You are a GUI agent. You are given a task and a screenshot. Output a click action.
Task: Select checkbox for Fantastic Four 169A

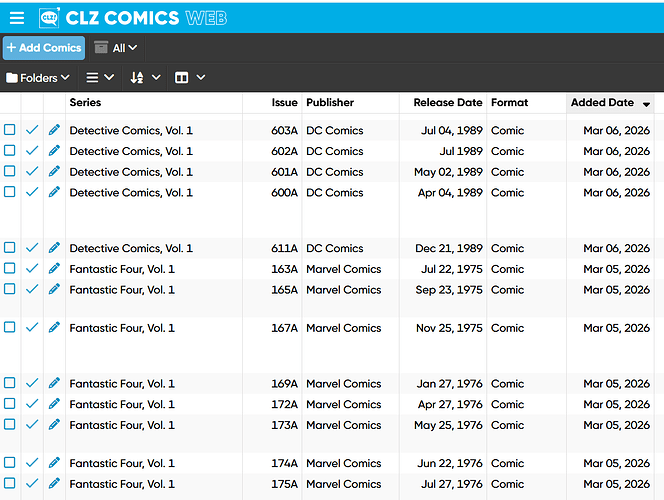point(9,383)
